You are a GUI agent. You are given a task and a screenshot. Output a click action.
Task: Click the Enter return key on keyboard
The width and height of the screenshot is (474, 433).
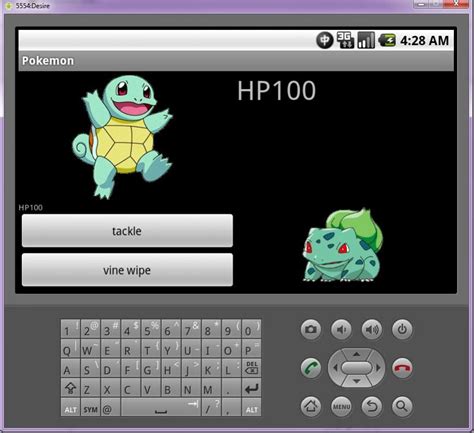[251, 388]
